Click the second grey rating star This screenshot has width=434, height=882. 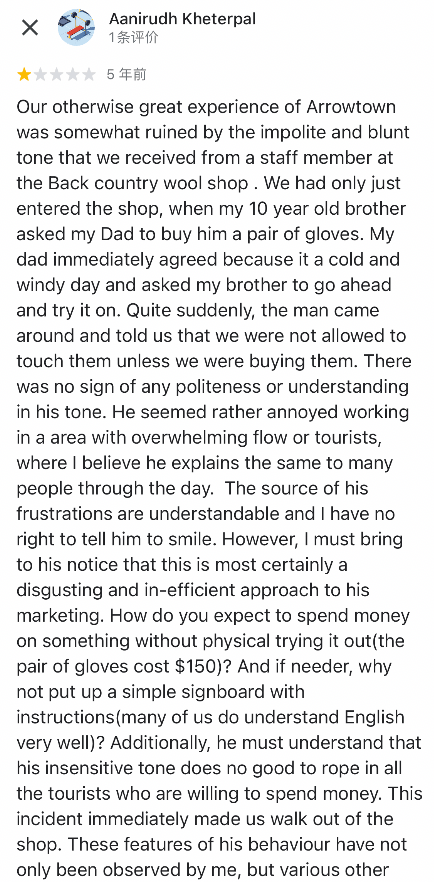pyautogui.click(x=40, y=74)
